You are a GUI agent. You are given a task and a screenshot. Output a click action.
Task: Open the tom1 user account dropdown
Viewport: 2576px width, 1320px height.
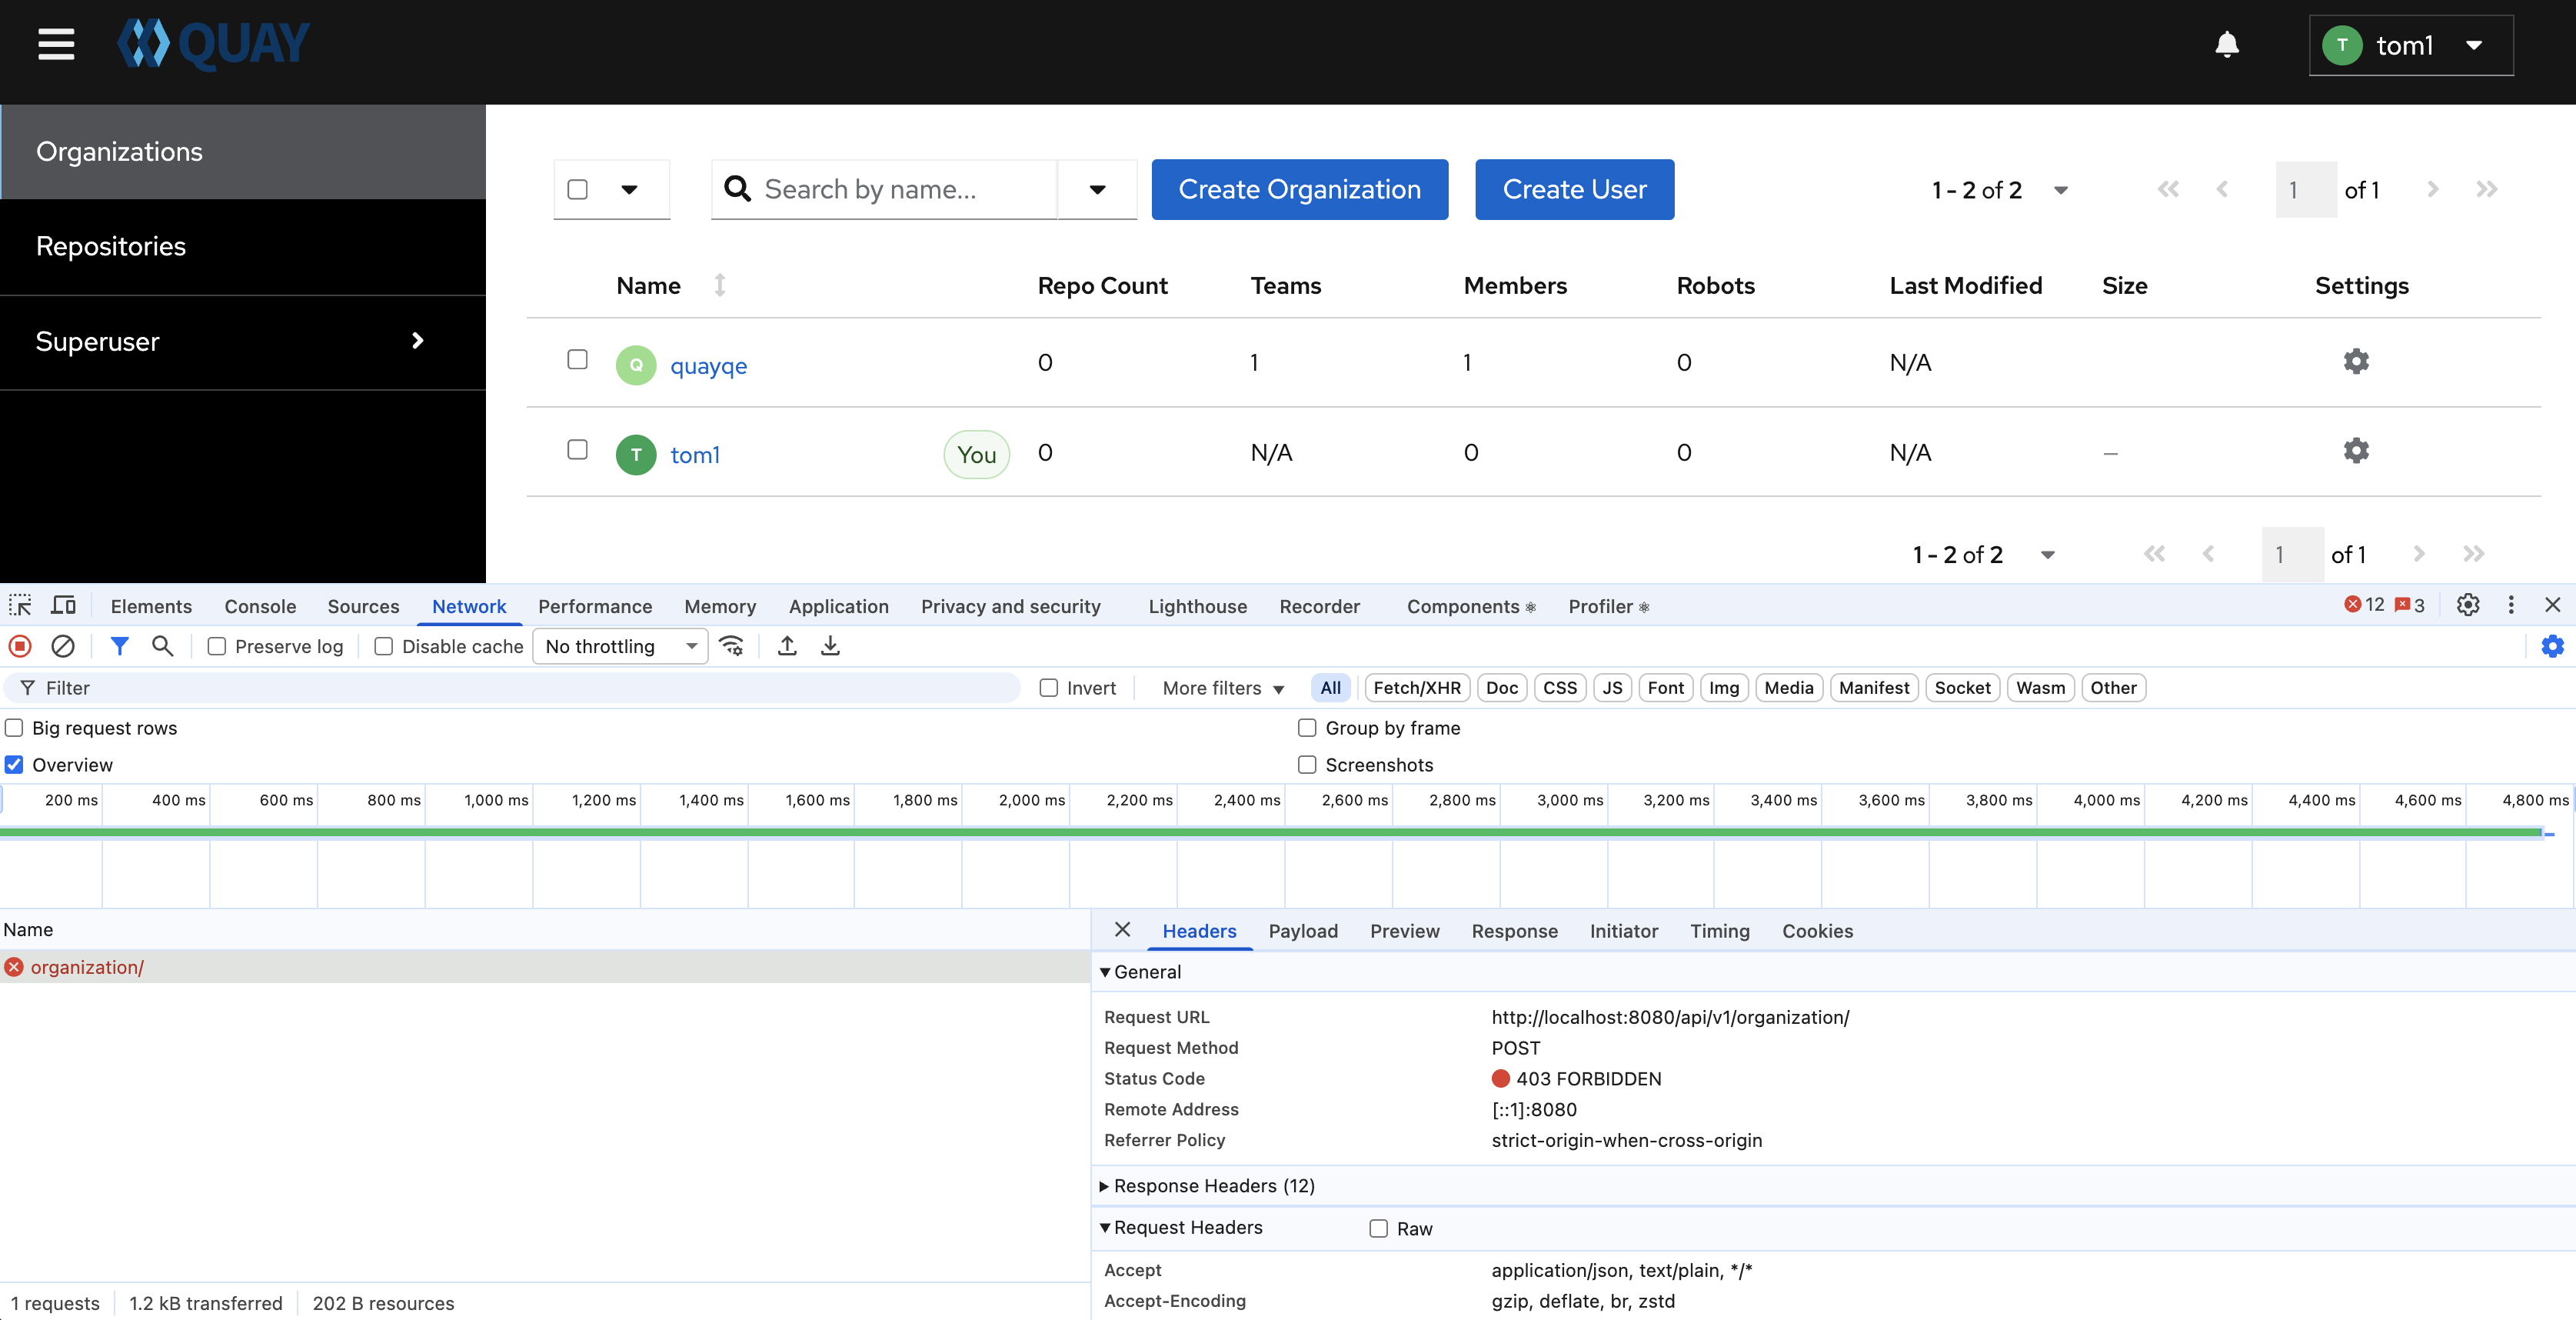coord(2410,45)
